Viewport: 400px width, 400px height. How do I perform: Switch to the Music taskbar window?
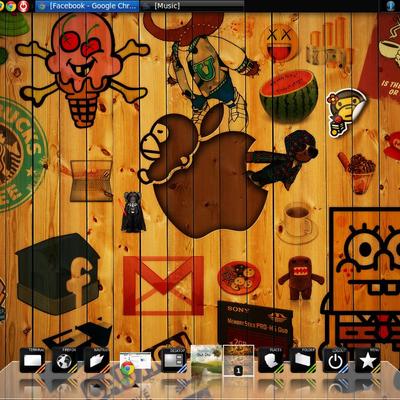pos(192,6)
